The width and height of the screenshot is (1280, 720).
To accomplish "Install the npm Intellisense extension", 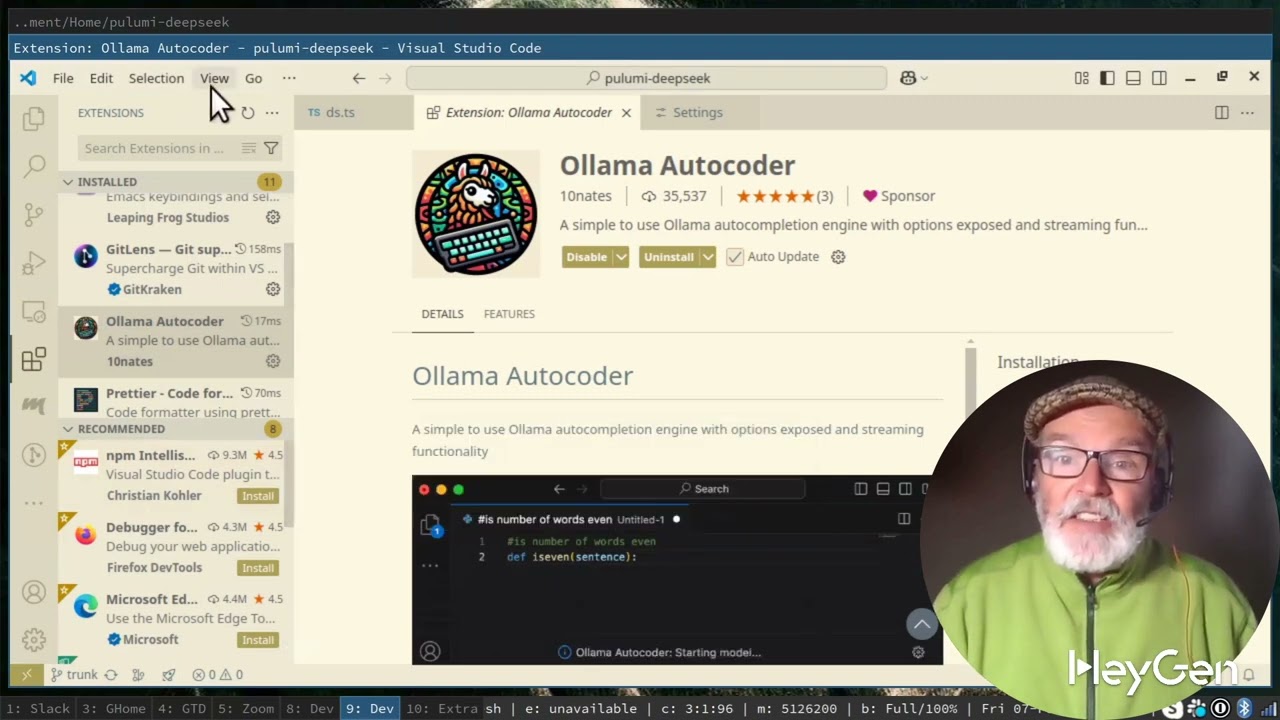I will point(258,496).
